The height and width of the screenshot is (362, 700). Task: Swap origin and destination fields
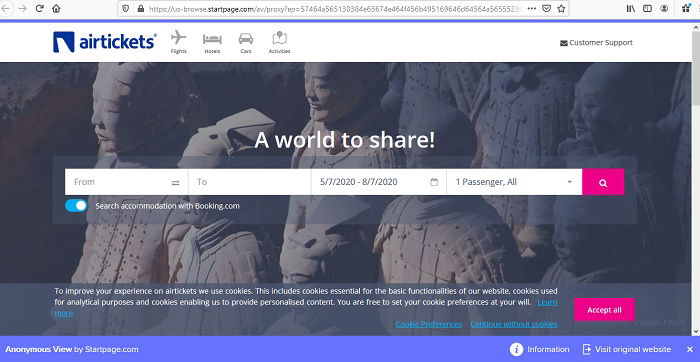(175, 183)
